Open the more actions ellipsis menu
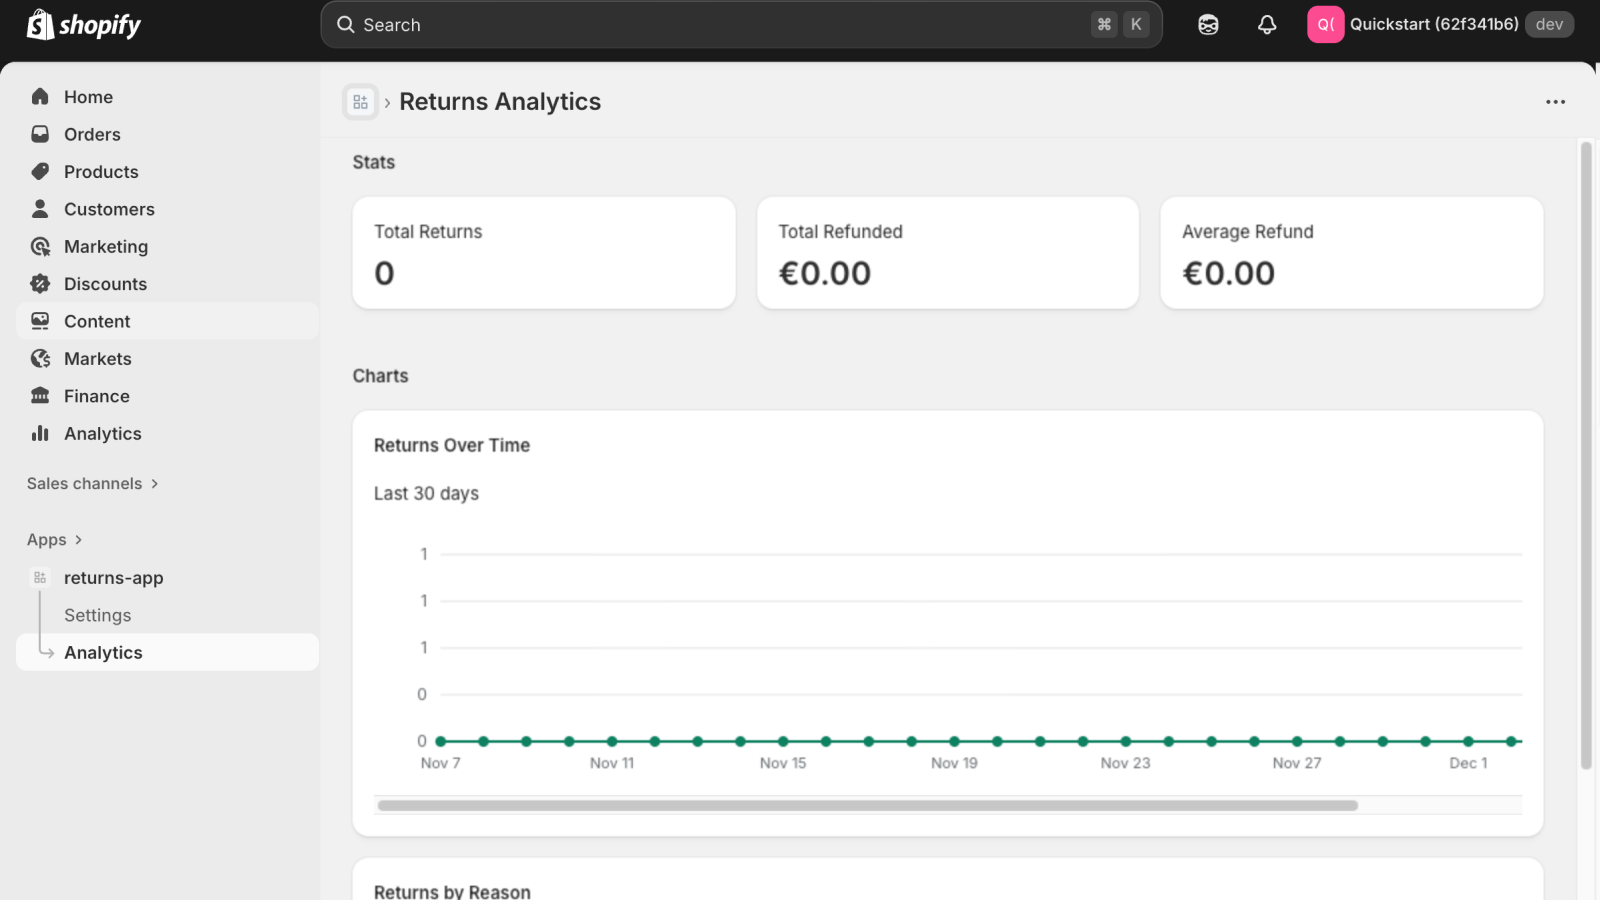 1555,101
